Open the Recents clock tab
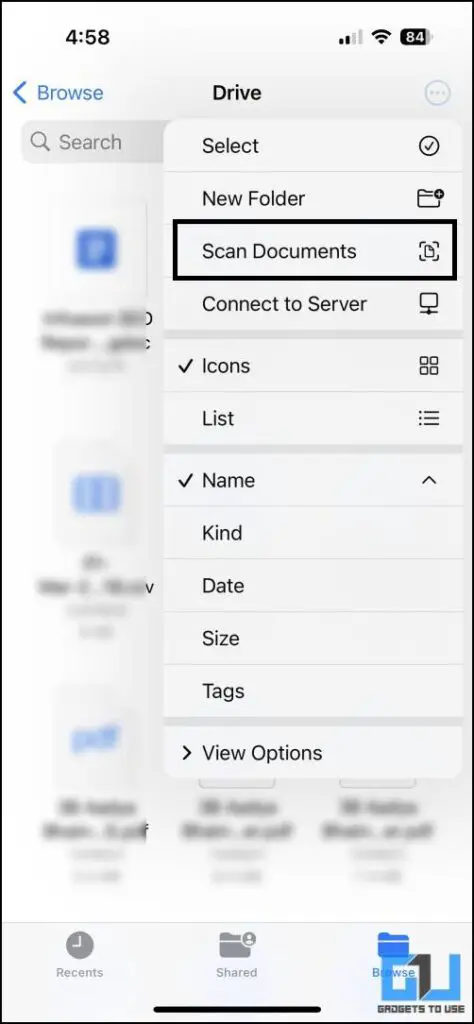 (x=80, y=955)
